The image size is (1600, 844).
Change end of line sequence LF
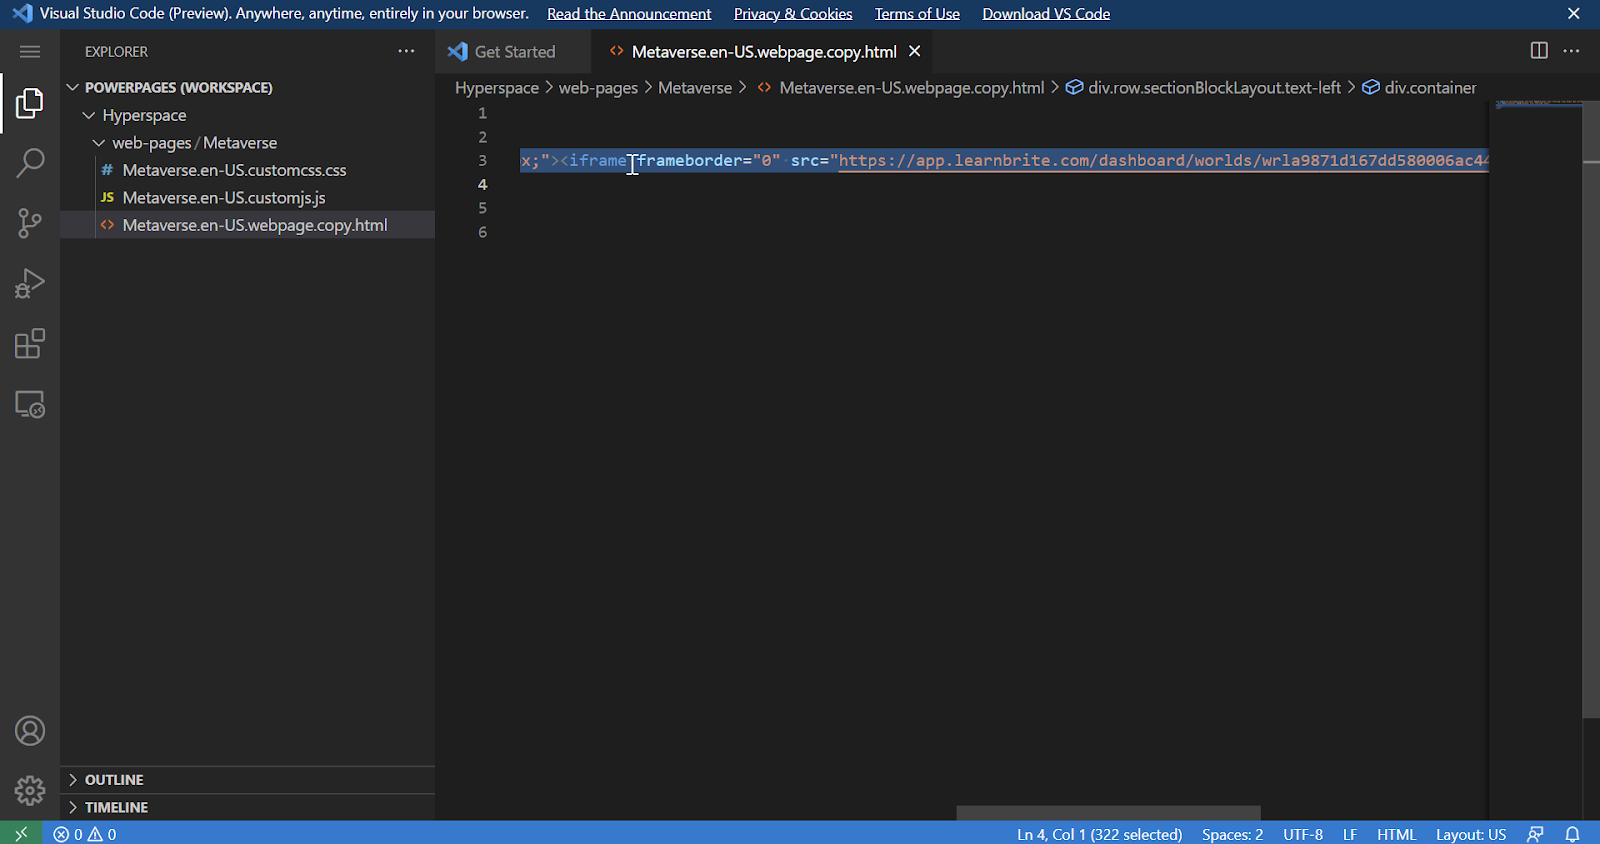click(1350, 834)
